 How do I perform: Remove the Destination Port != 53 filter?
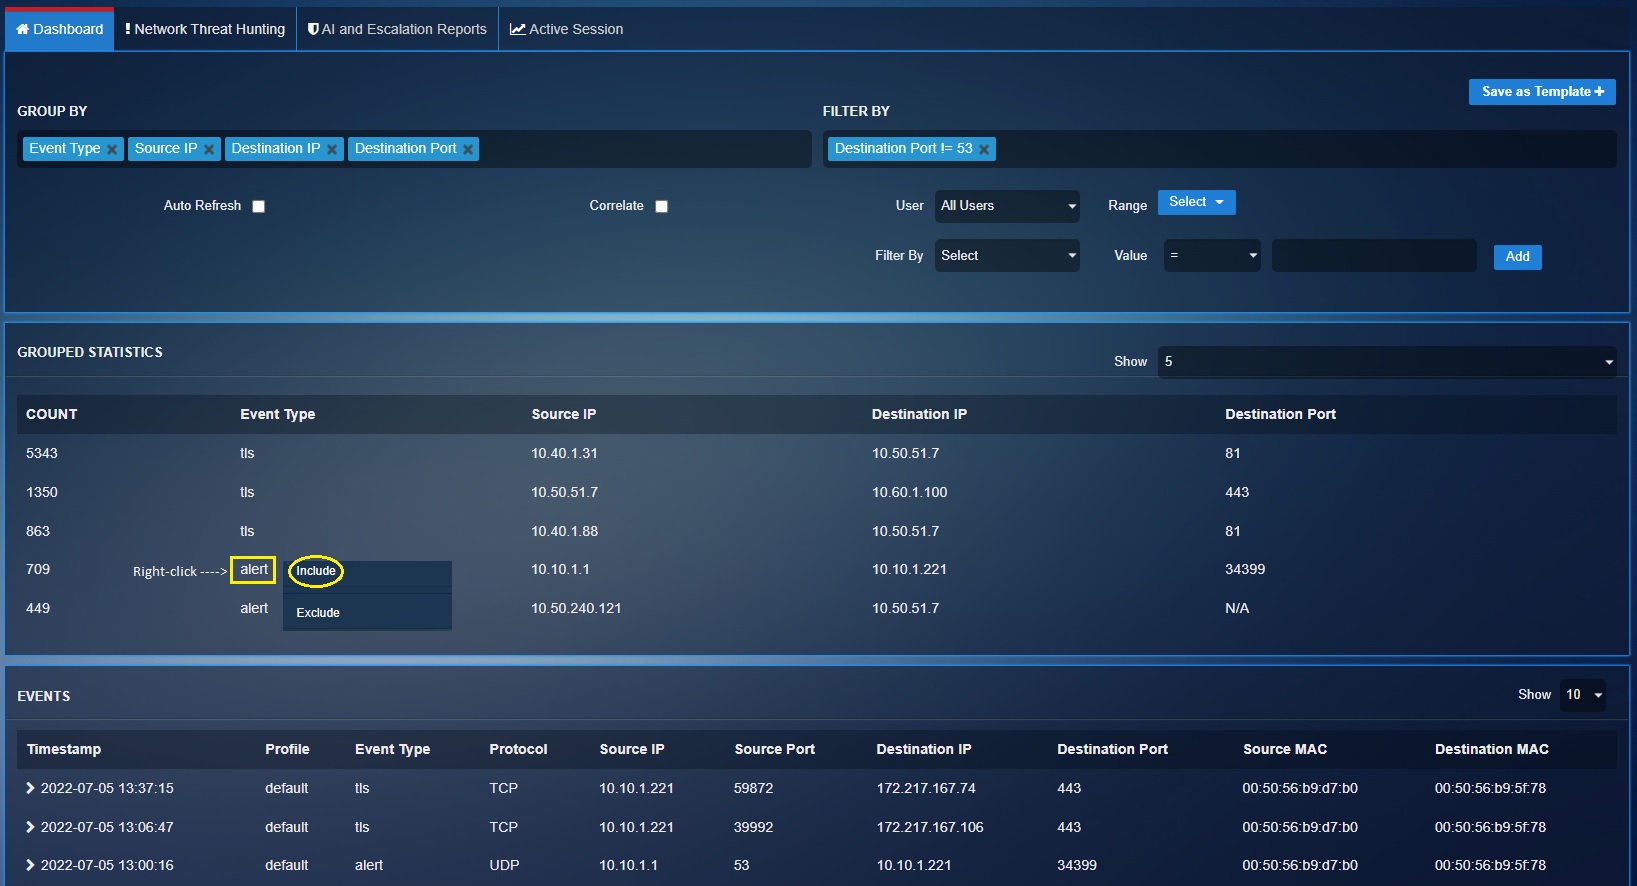coord(984,149)
